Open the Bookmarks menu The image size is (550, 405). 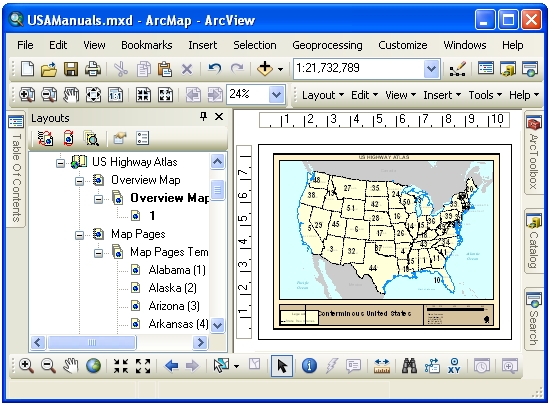pos(147,45)
